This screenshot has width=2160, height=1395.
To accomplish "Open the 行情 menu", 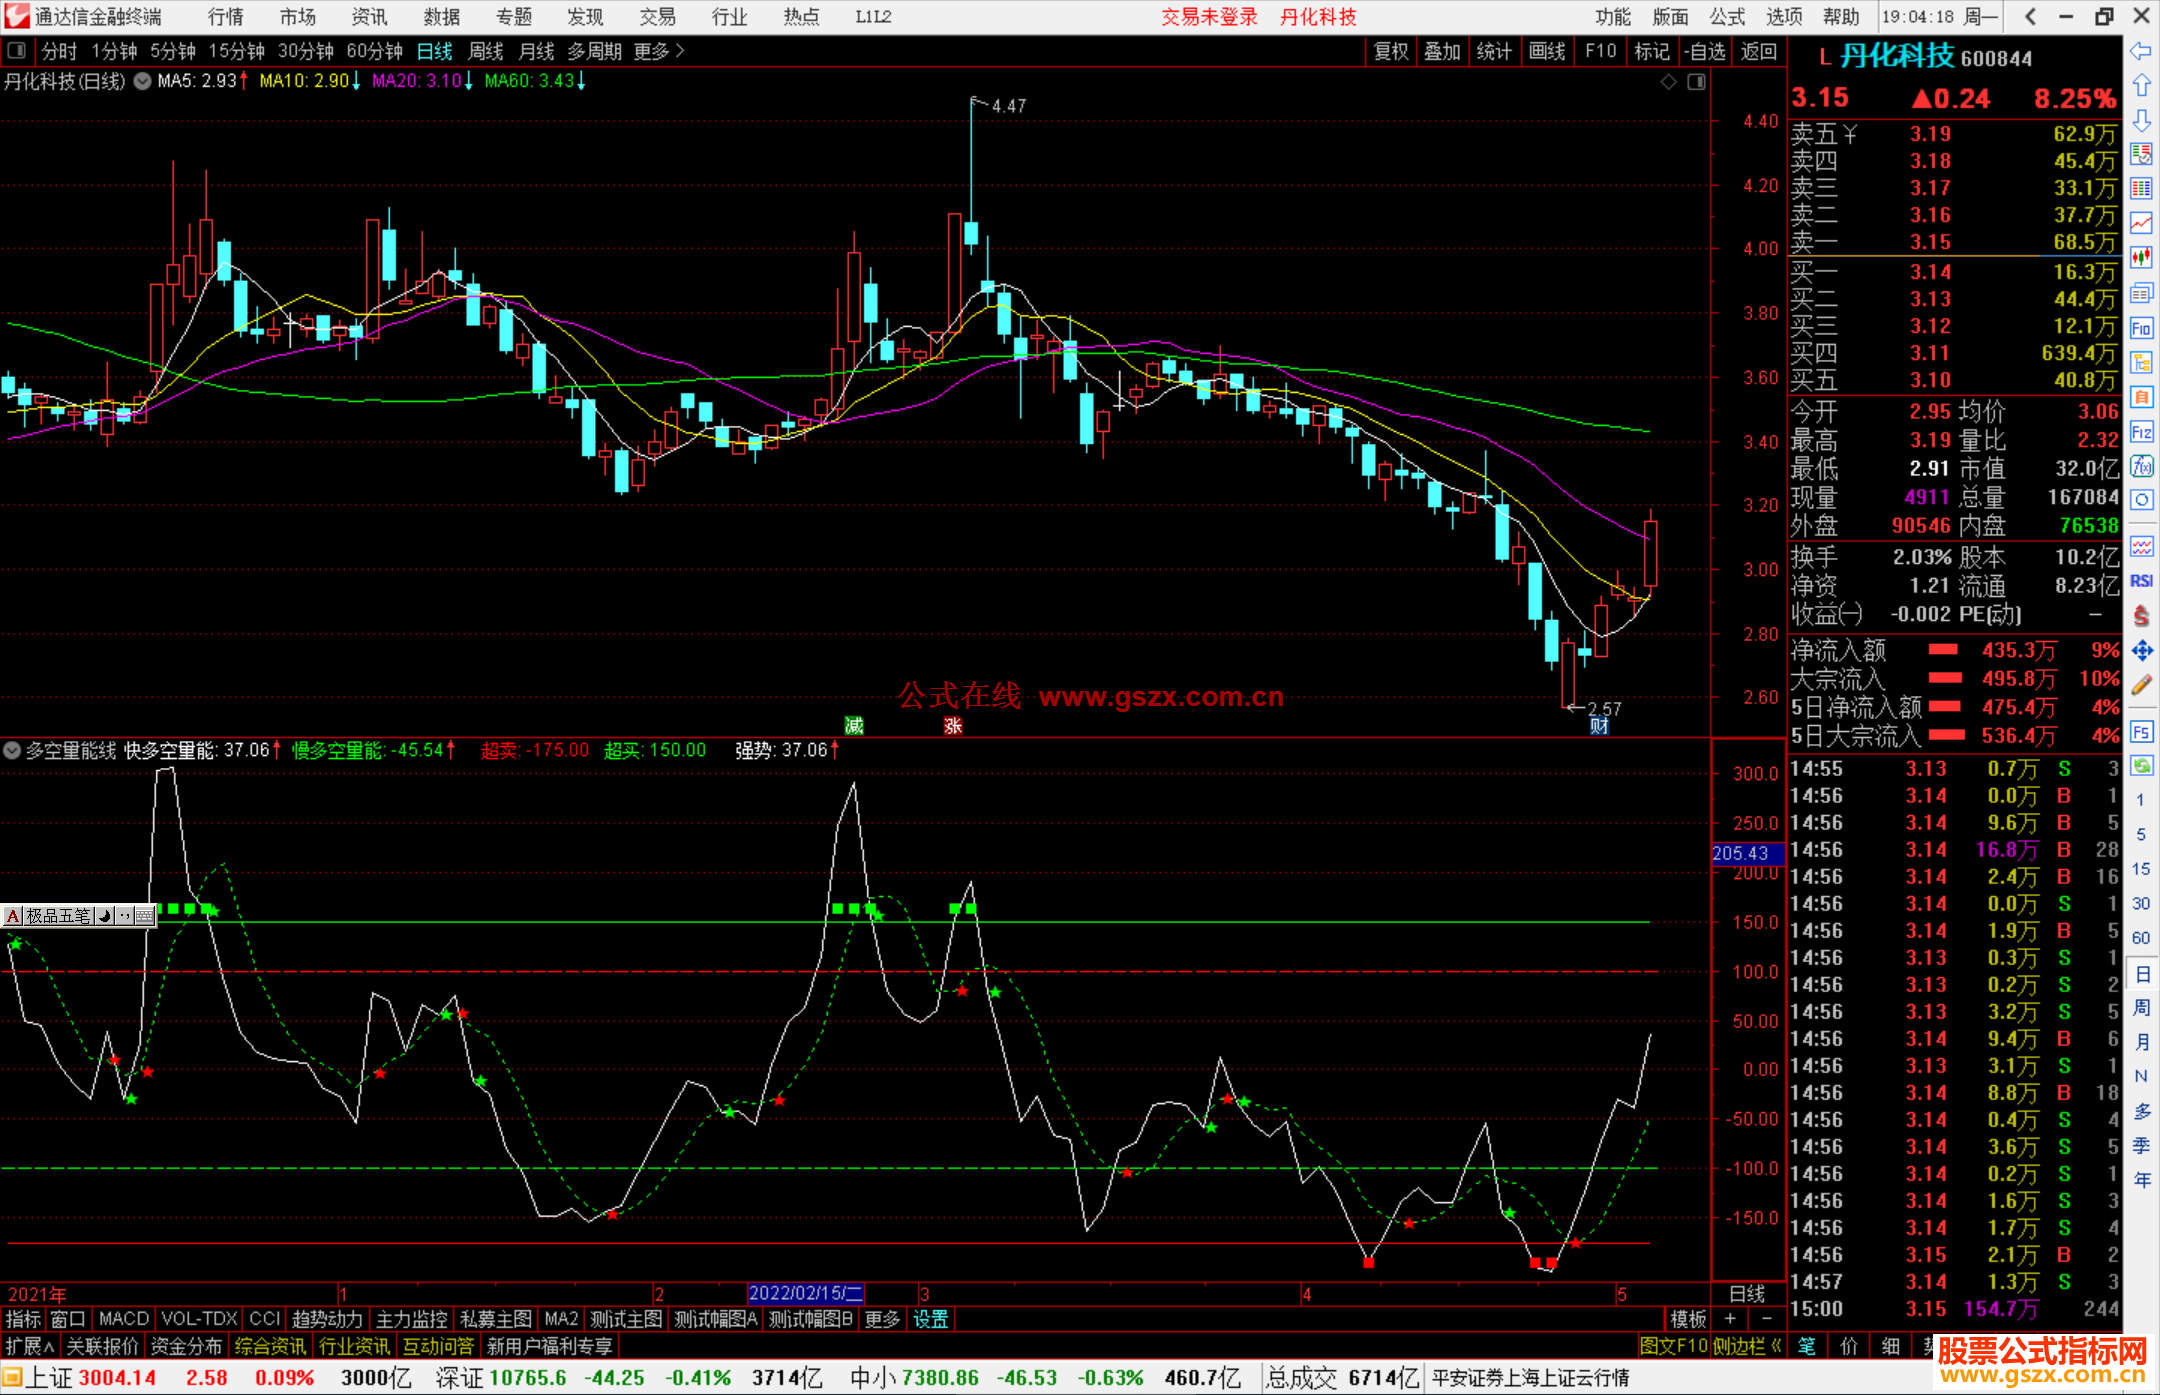I will (226, 17).
